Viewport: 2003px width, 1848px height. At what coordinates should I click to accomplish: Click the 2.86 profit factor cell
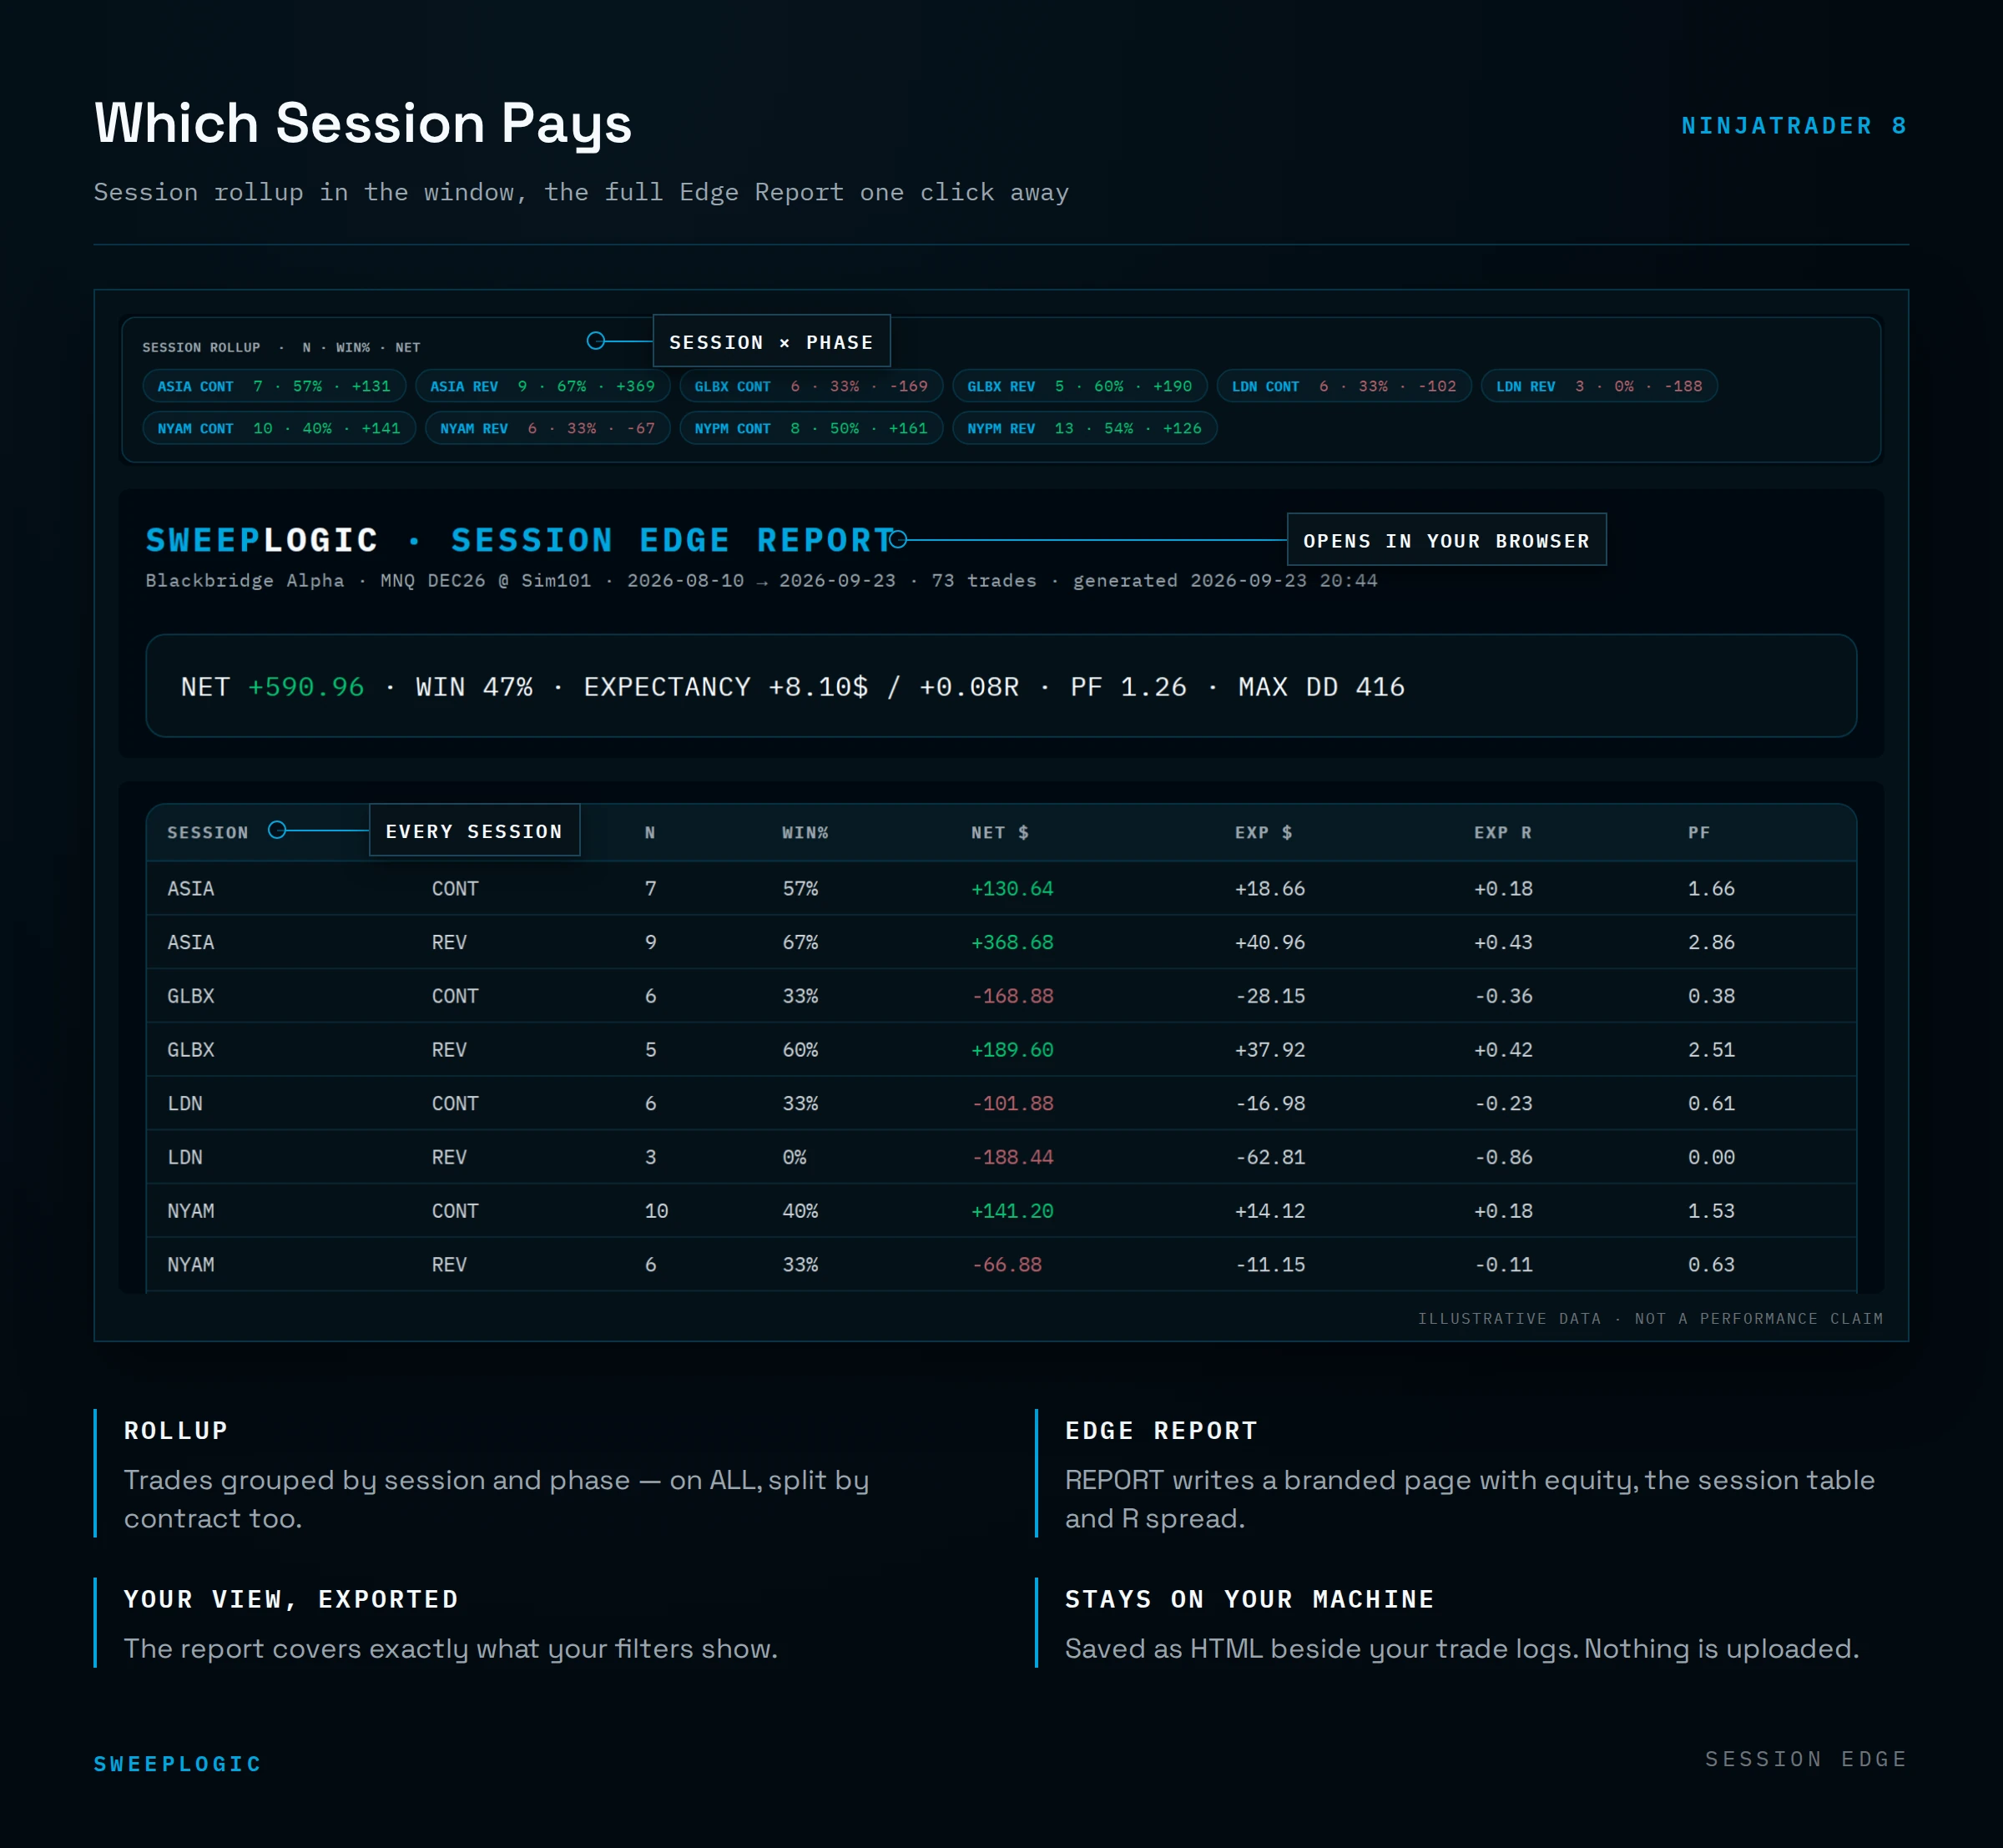(x=1711, y=942)
